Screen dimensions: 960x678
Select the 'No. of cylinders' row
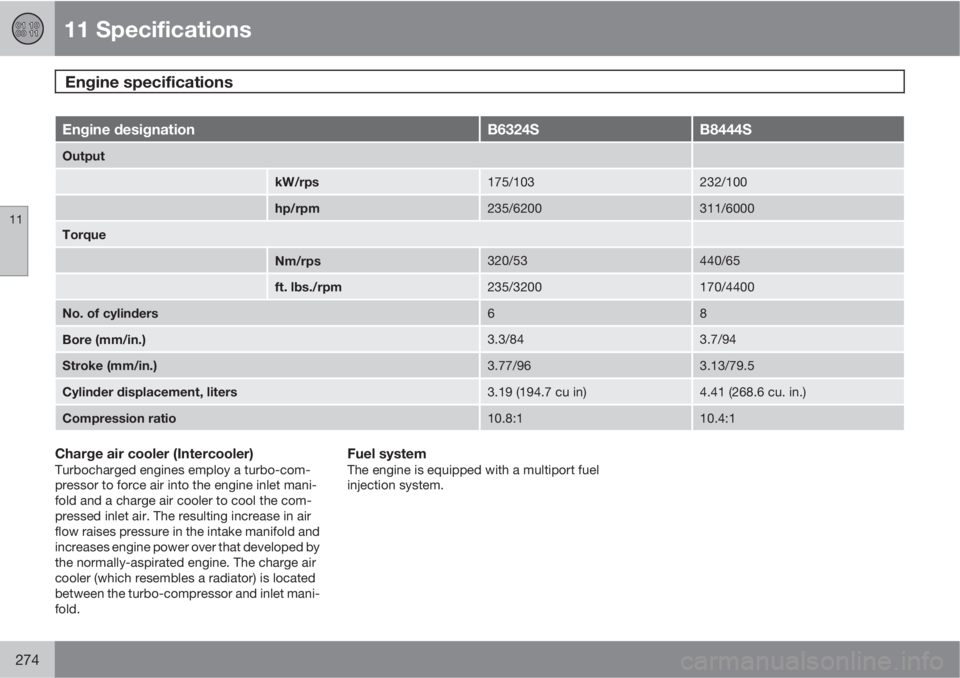[479, 313]
